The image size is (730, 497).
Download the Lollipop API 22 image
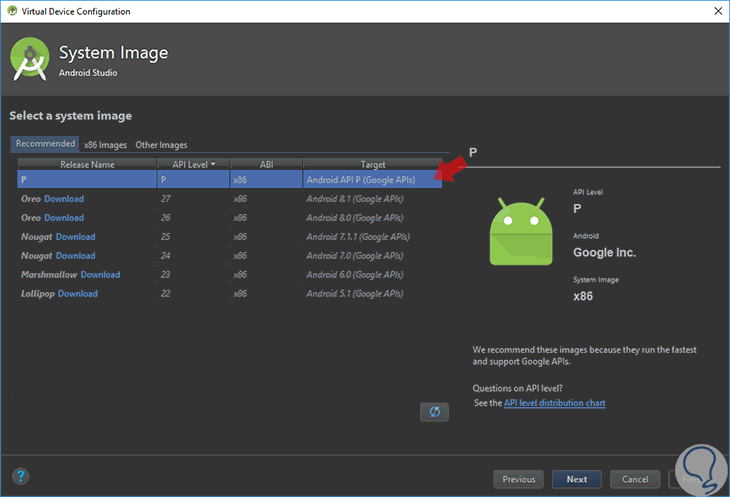78,294
